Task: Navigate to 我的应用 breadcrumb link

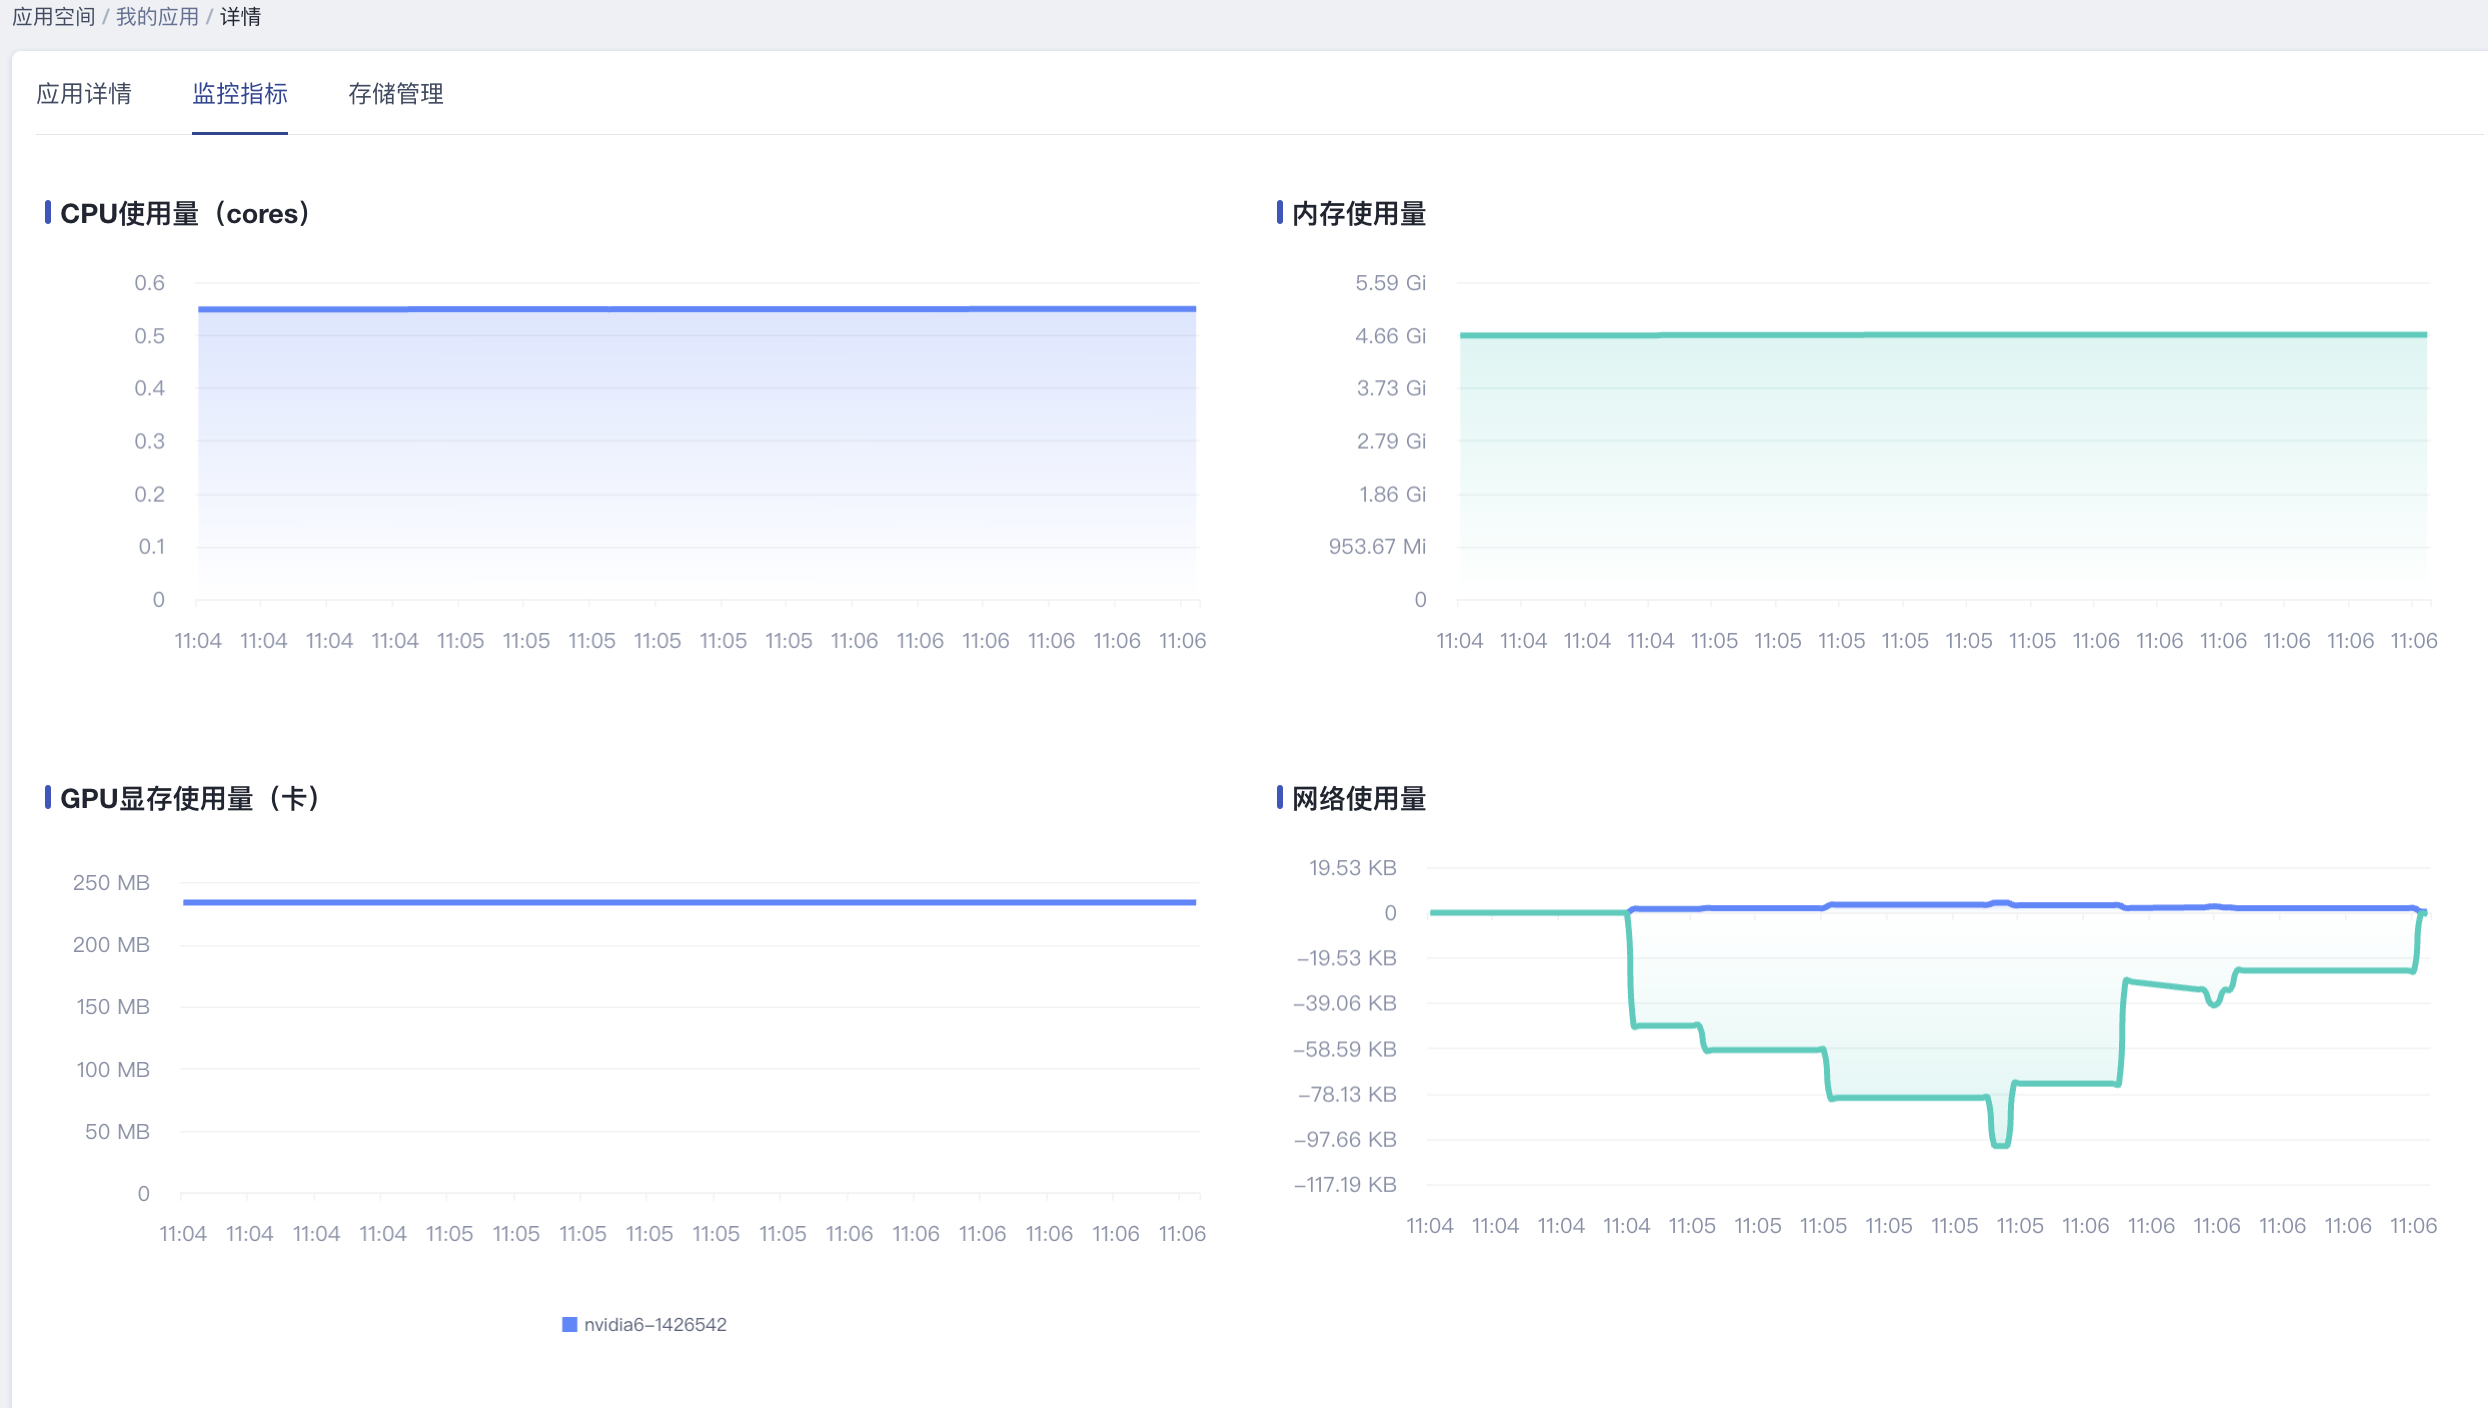Action: tap(157, 17)
